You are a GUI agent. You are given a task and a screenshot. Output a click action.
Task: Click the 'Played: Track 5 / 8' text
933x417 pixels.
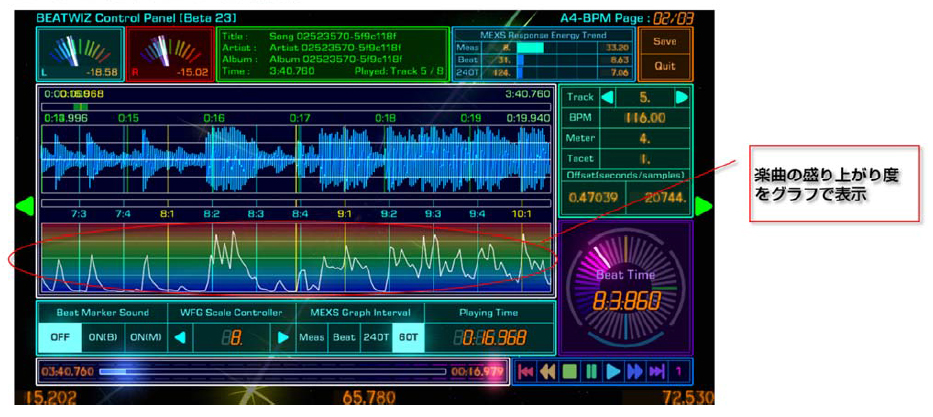coord(399,71)
